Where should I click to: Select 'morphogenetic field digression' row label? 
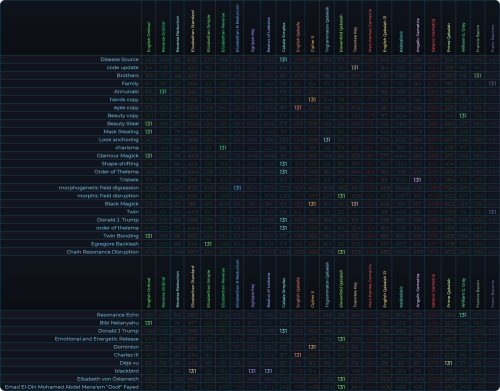pyautogui.click(x=99, y=188)
